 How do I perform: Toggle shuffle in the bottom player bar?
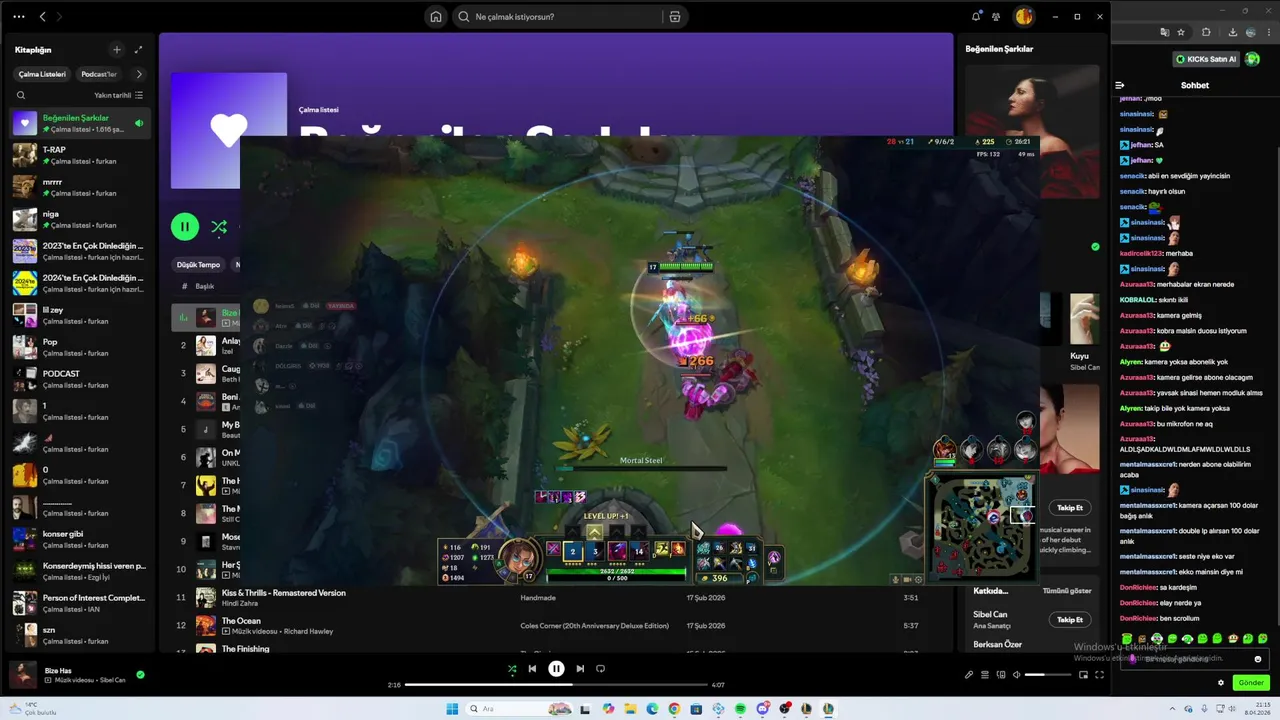tap(512, 669)
